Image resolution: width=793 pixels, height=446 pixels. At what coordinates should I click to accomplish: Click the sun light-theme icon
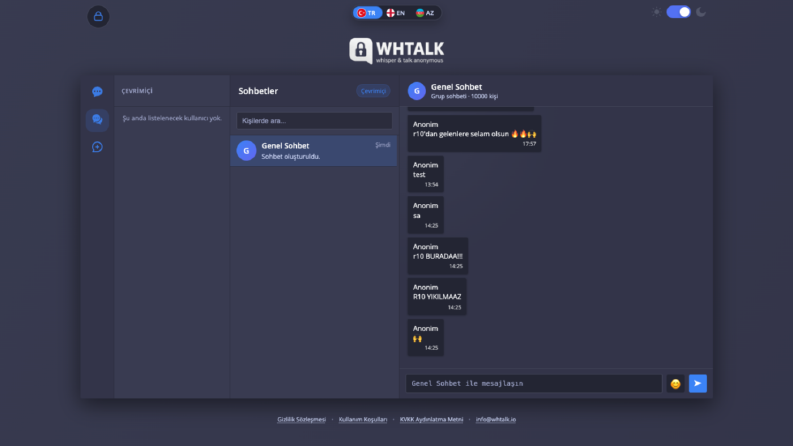tap(656, 12)
